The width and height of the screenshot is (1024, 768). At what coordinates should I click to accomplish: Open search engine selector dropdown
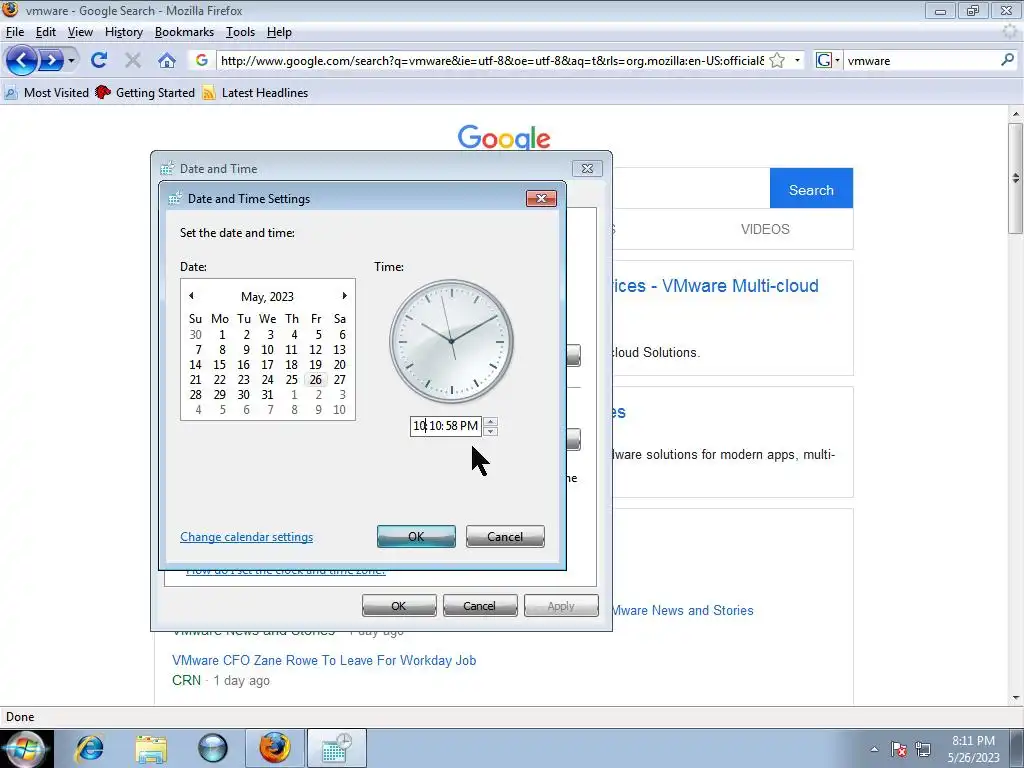[828, 61]
